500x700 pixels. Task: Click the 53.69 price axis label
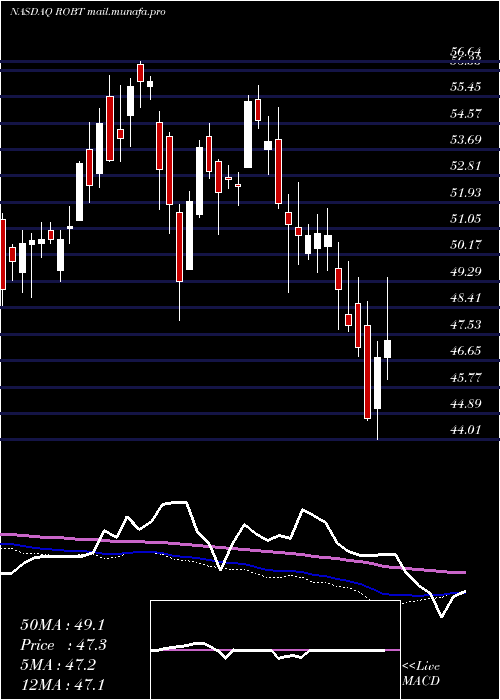(x=465, y=140)
